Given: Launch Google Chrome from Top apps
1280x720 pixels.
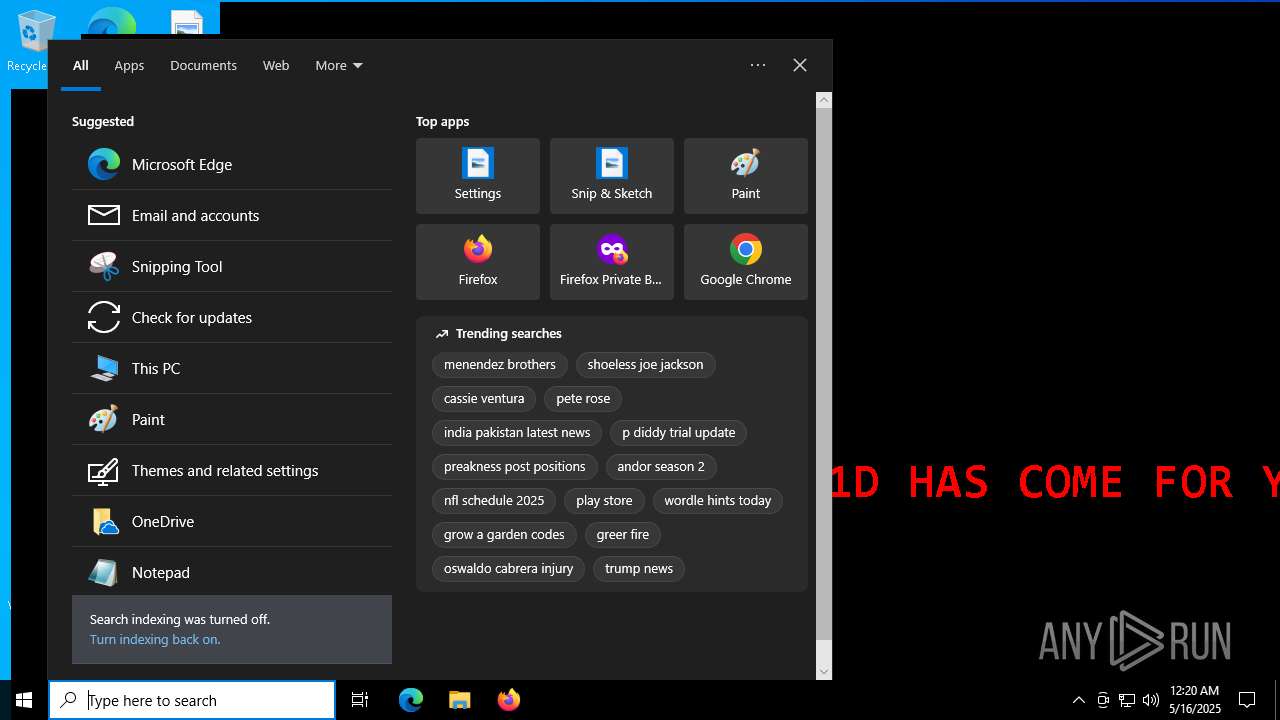Looking at the screenshot, I should [x=746, y=262].
